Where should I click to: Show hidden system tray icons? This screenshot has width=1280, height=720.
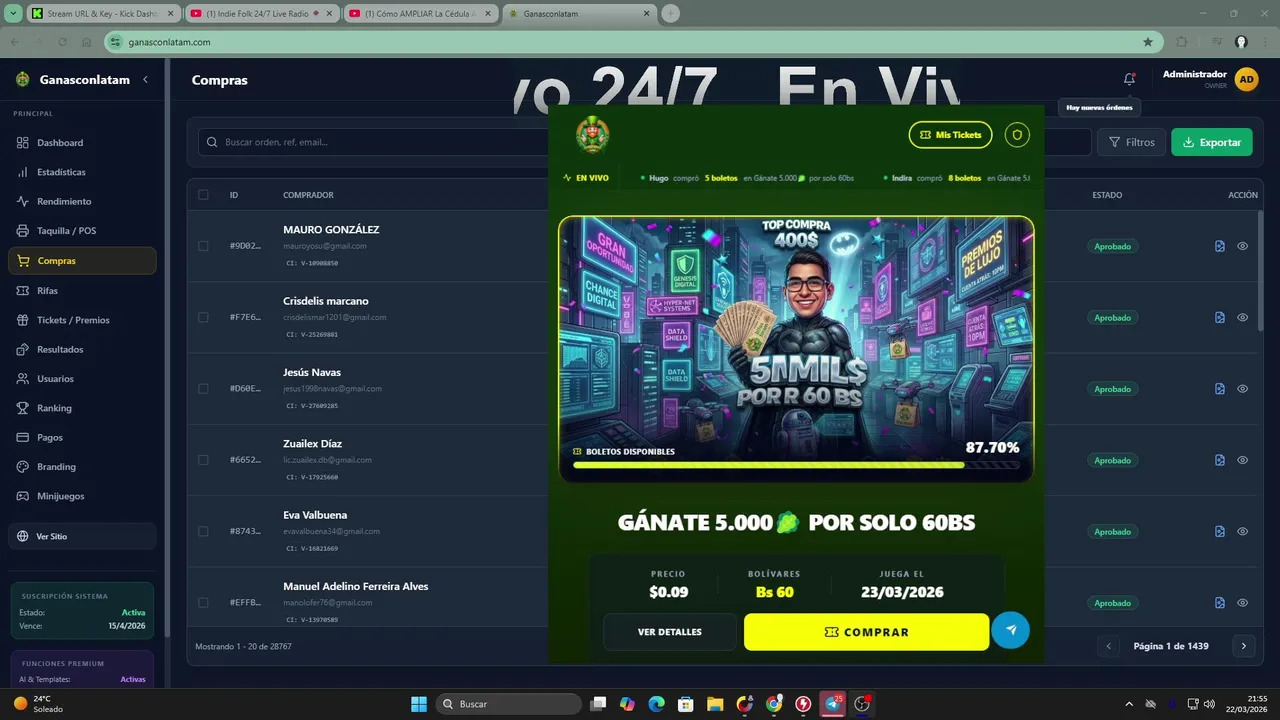[1129, 704]
